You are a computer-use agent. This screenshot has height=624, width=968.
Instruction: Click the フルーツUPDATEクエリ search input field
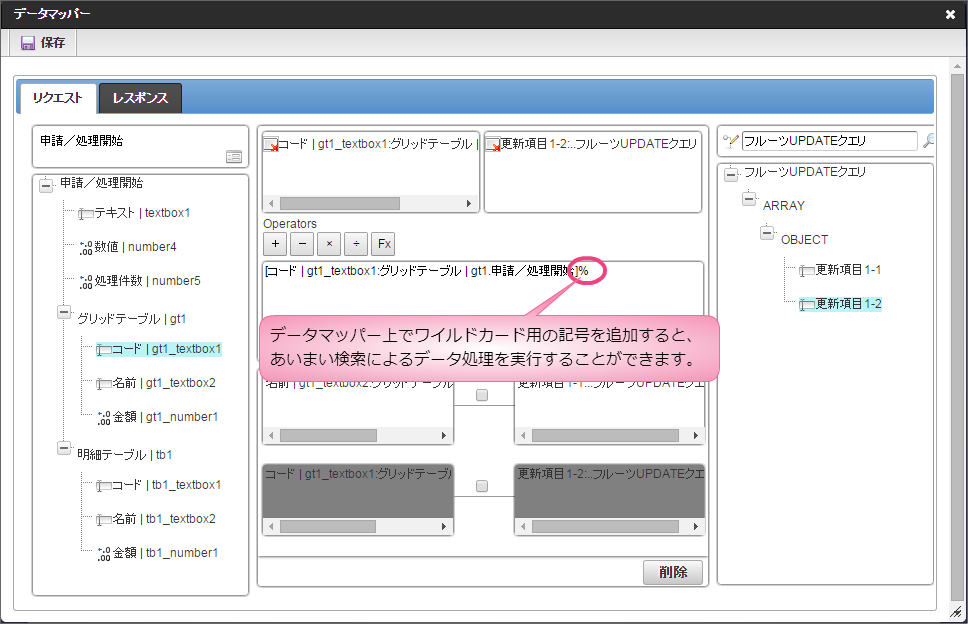click(828, 141)
